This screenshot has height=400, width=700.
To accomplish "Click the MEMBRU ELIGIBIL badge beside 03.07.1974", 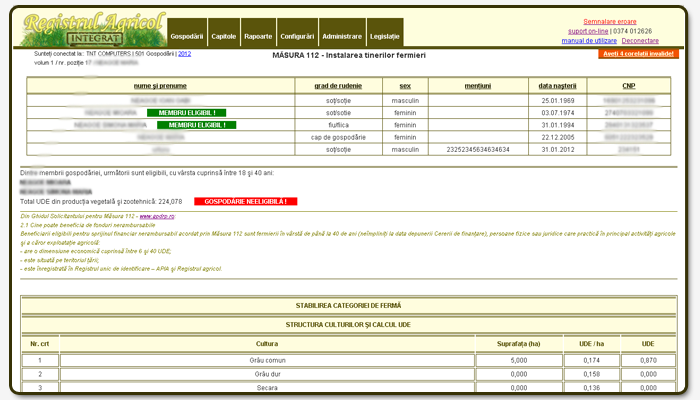I will (x=187, y=113).
